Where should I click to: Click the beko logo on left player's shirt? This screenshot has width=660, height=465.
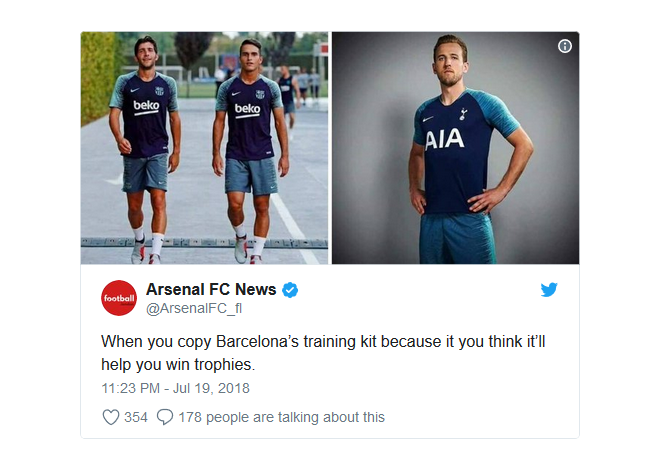[x=146, y=106]
